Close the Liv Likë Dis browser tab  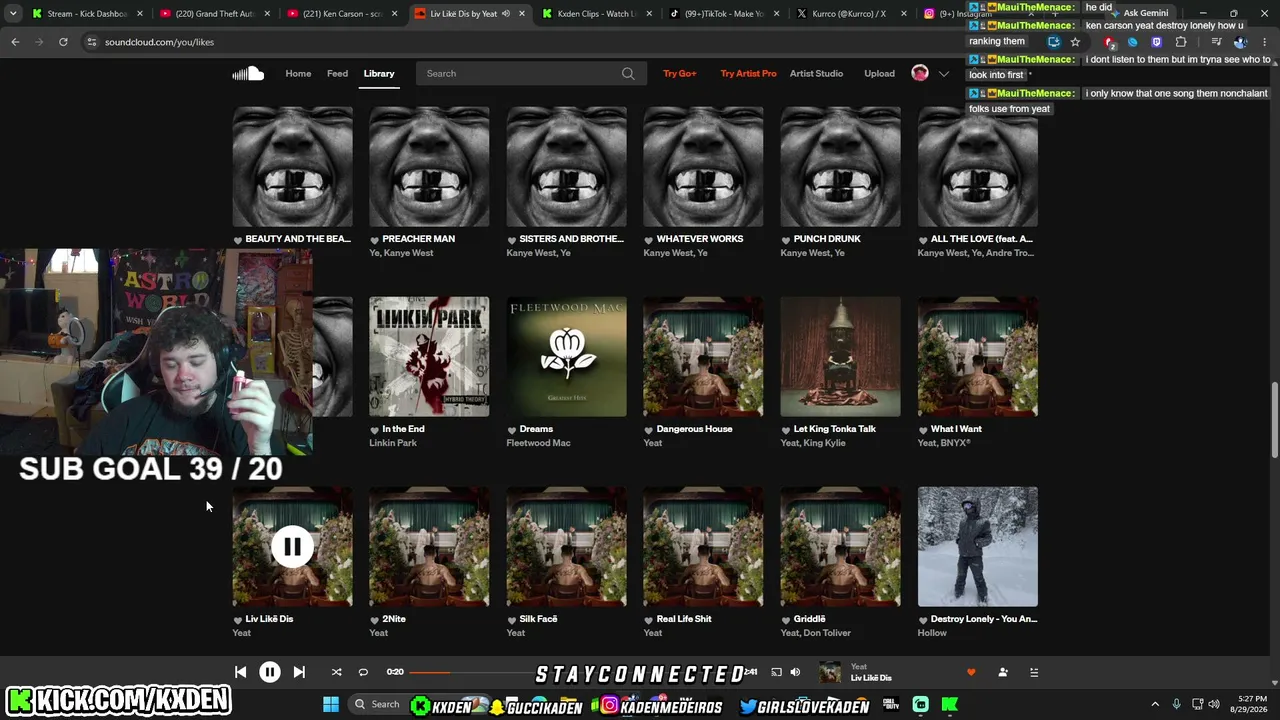point(521,14)
